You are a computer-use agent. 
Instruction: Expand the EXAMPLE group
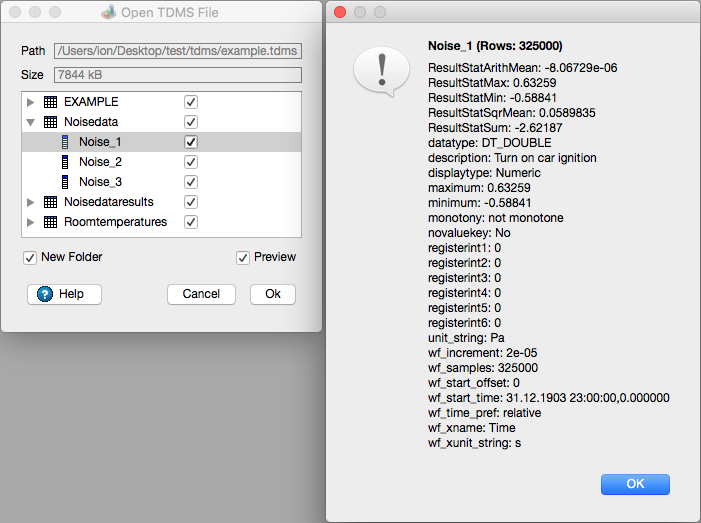click(x=31, y=102)
